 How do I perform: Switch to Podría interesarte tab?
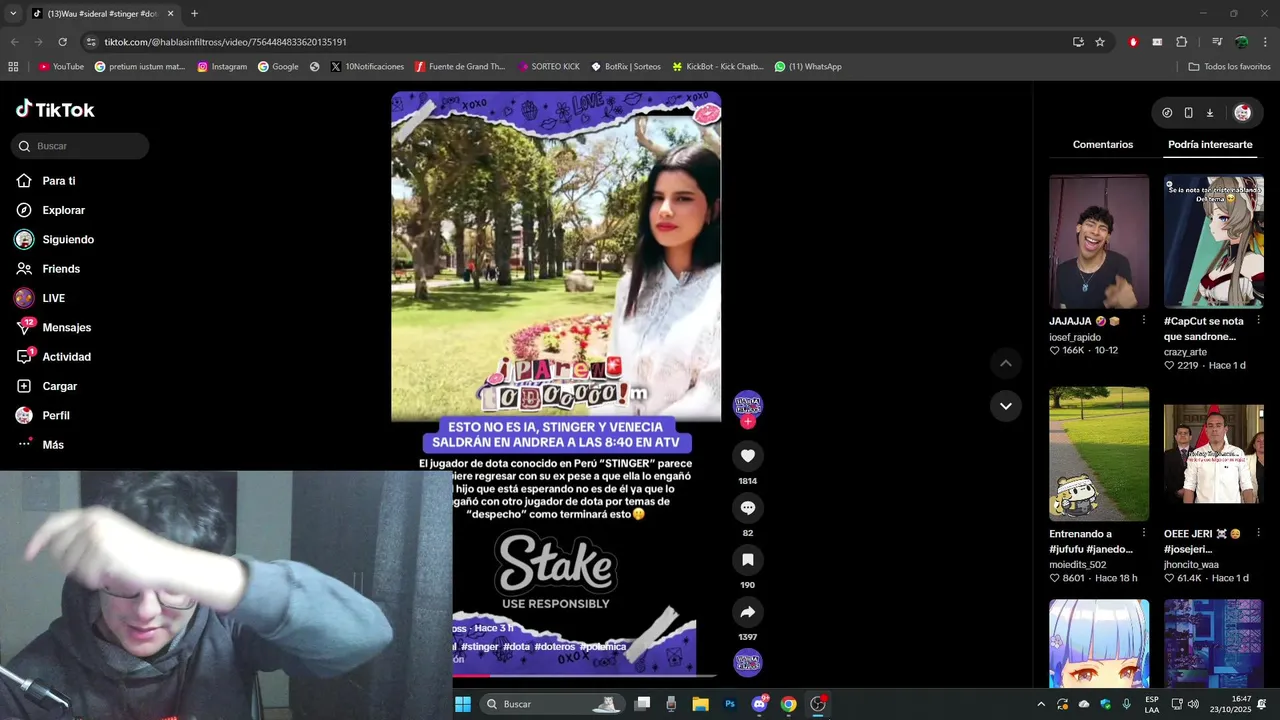pyautogui.click(x=1210, y=145)
